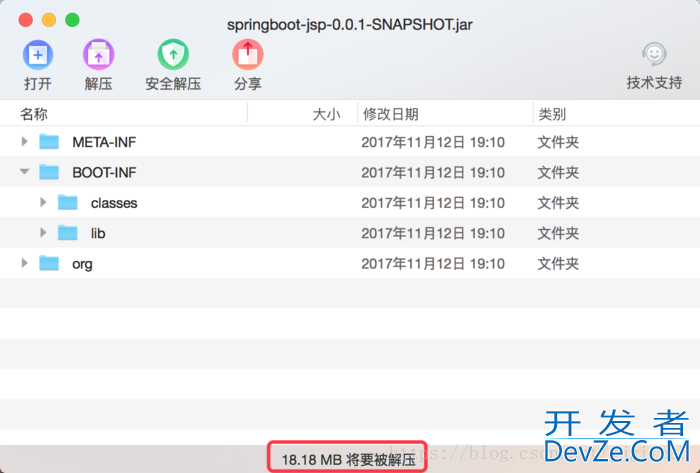Expand the lib folder
Viewport: 700px width, 473px height.
coord(43,233)
